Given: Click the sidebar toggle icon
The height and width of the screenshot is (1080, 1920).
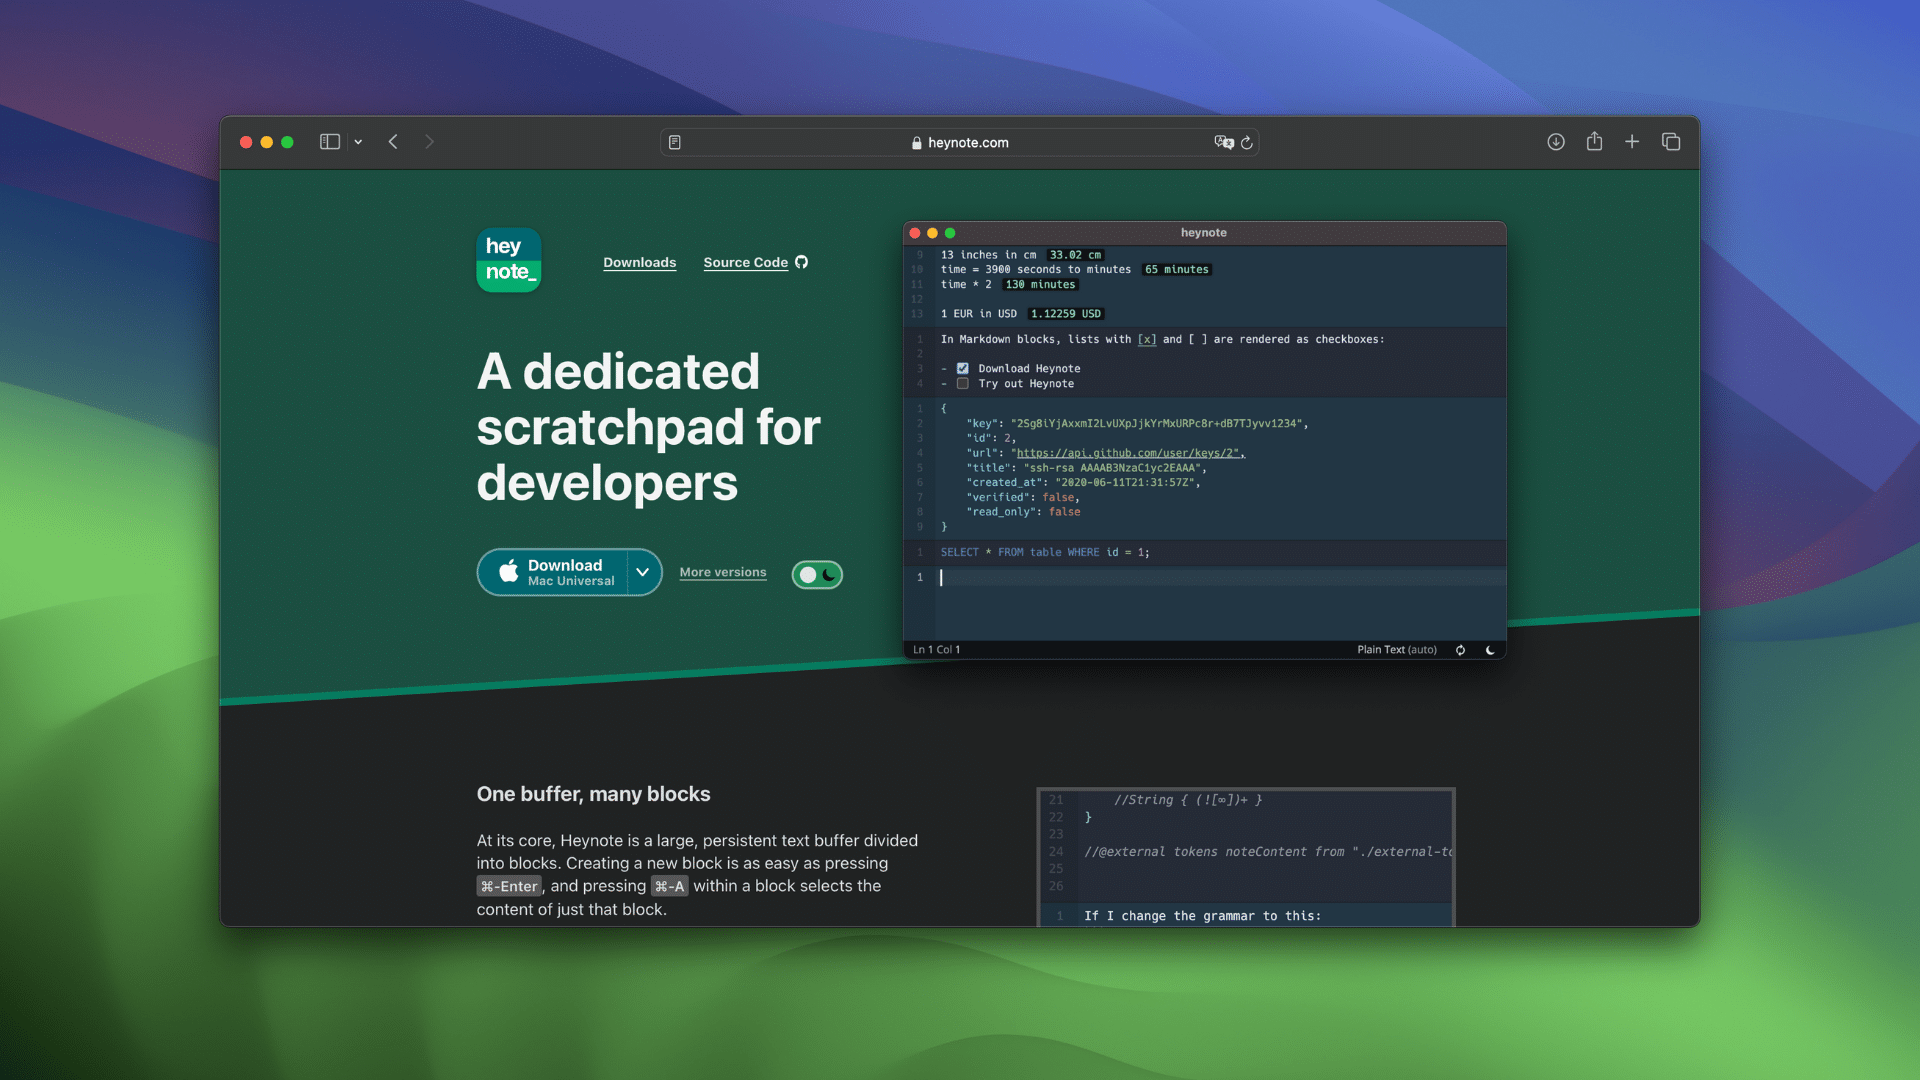Looking at the screenshot, I should pos(328,142).
